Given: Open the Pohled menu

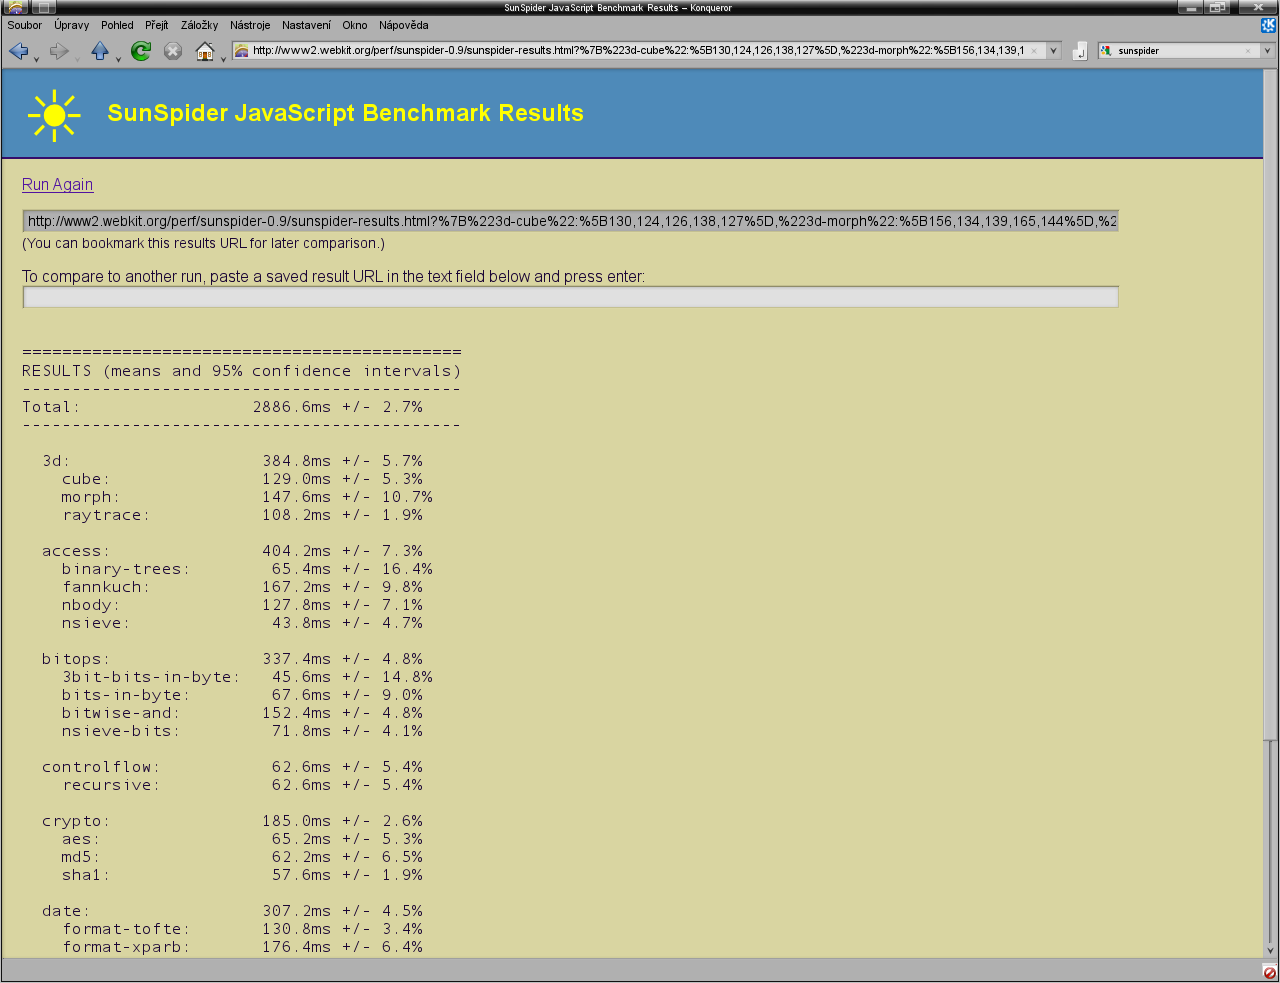Looking at the screenshot, I should point(117,25).
